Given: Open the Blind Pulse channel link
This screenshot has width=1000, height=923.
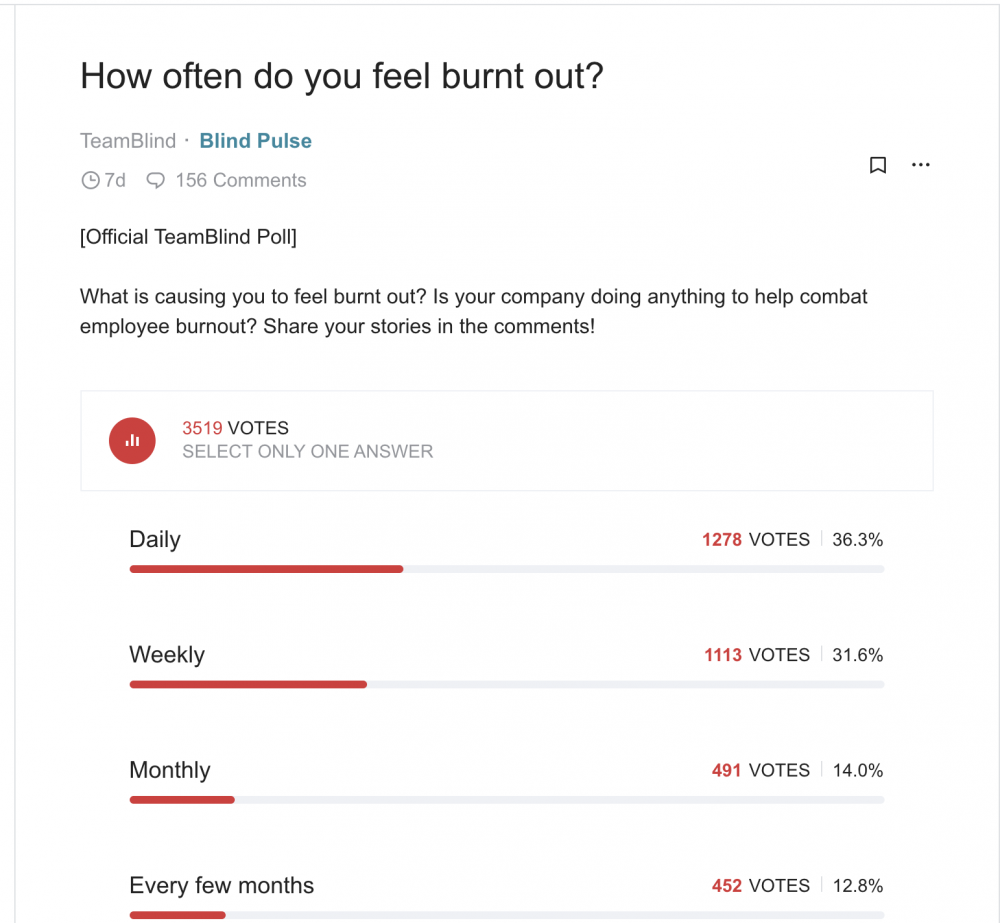Looking at the screenshot, I should 256,141.
